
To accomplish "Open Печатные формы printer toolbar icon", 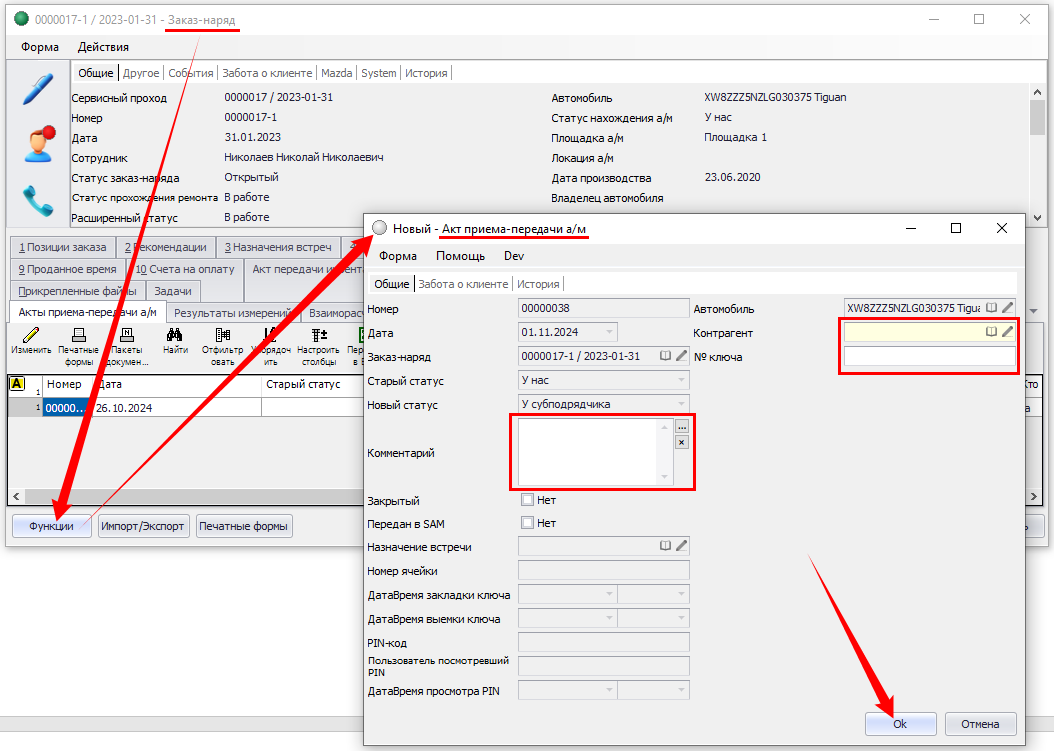I will (78, 336).
